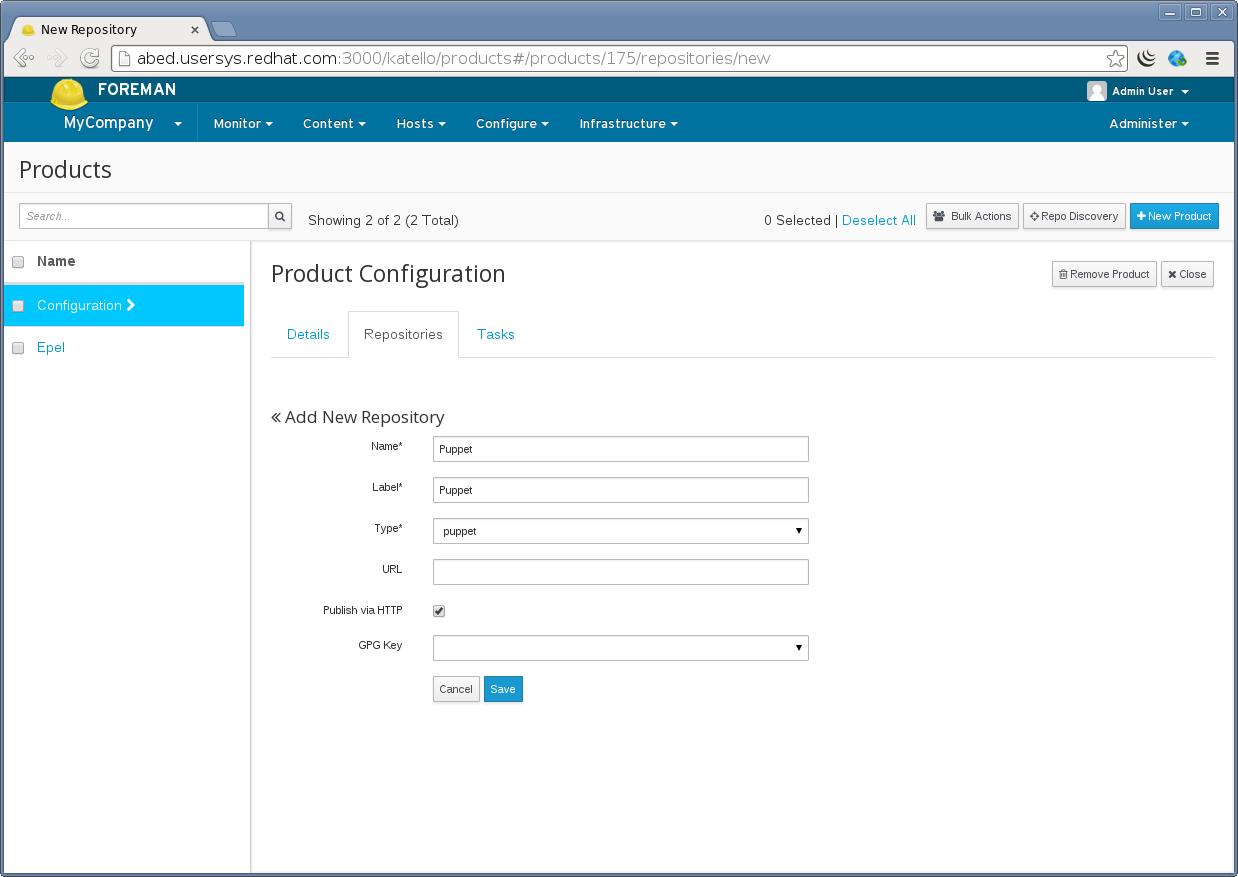Viewport: 1238px width, 877px height.
Task: Close the New Repository browser tab
Action: click(195, 30)
